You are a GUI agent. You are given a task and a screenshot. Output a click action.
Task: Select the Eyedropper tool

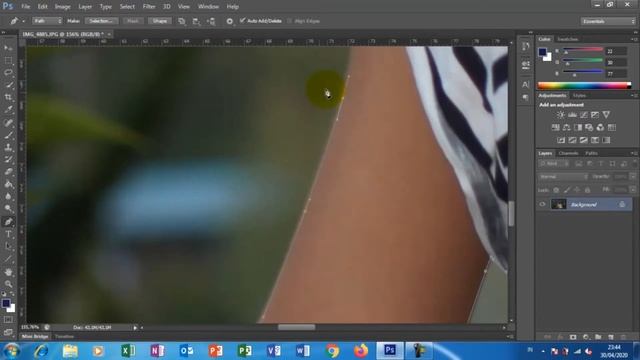(8, 110)
